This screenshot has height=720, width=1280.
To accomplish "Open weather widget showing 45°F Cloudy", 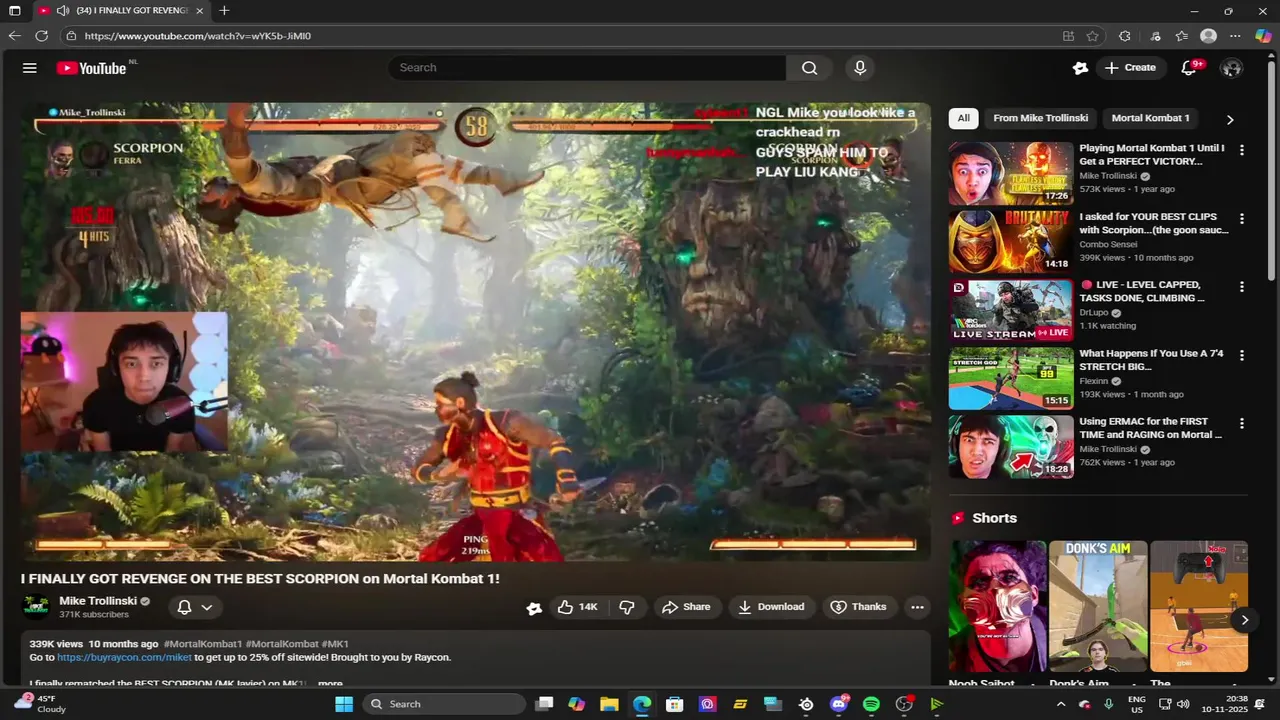I will (x=40, y=704).
